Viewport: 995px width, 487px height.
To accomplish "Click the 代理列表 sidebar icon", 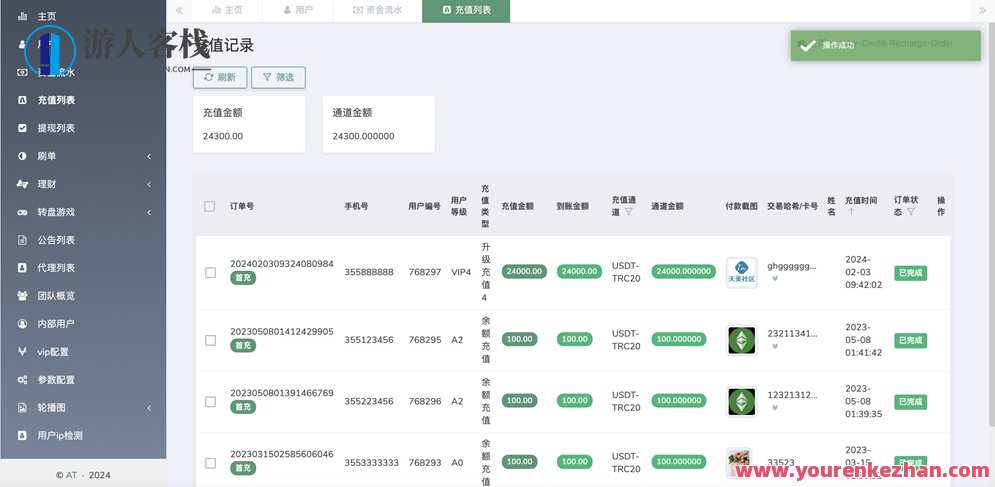I will 22,268.
